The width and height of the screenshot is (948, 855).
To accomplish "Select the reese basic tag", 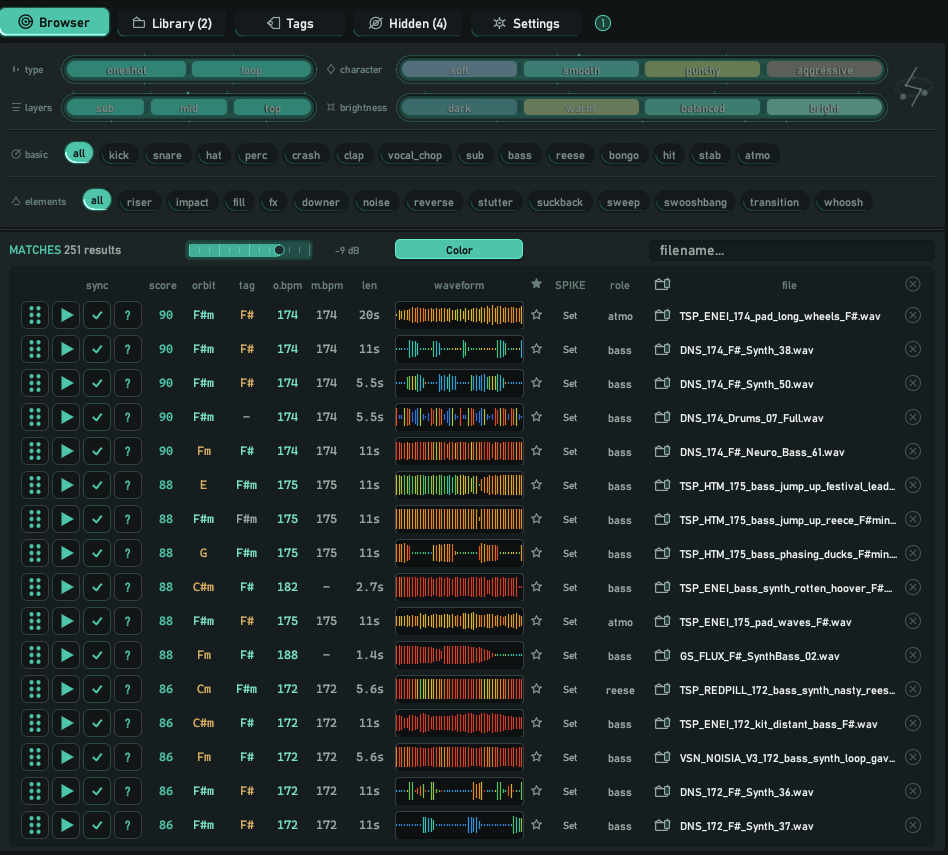I will coord(570,155).
